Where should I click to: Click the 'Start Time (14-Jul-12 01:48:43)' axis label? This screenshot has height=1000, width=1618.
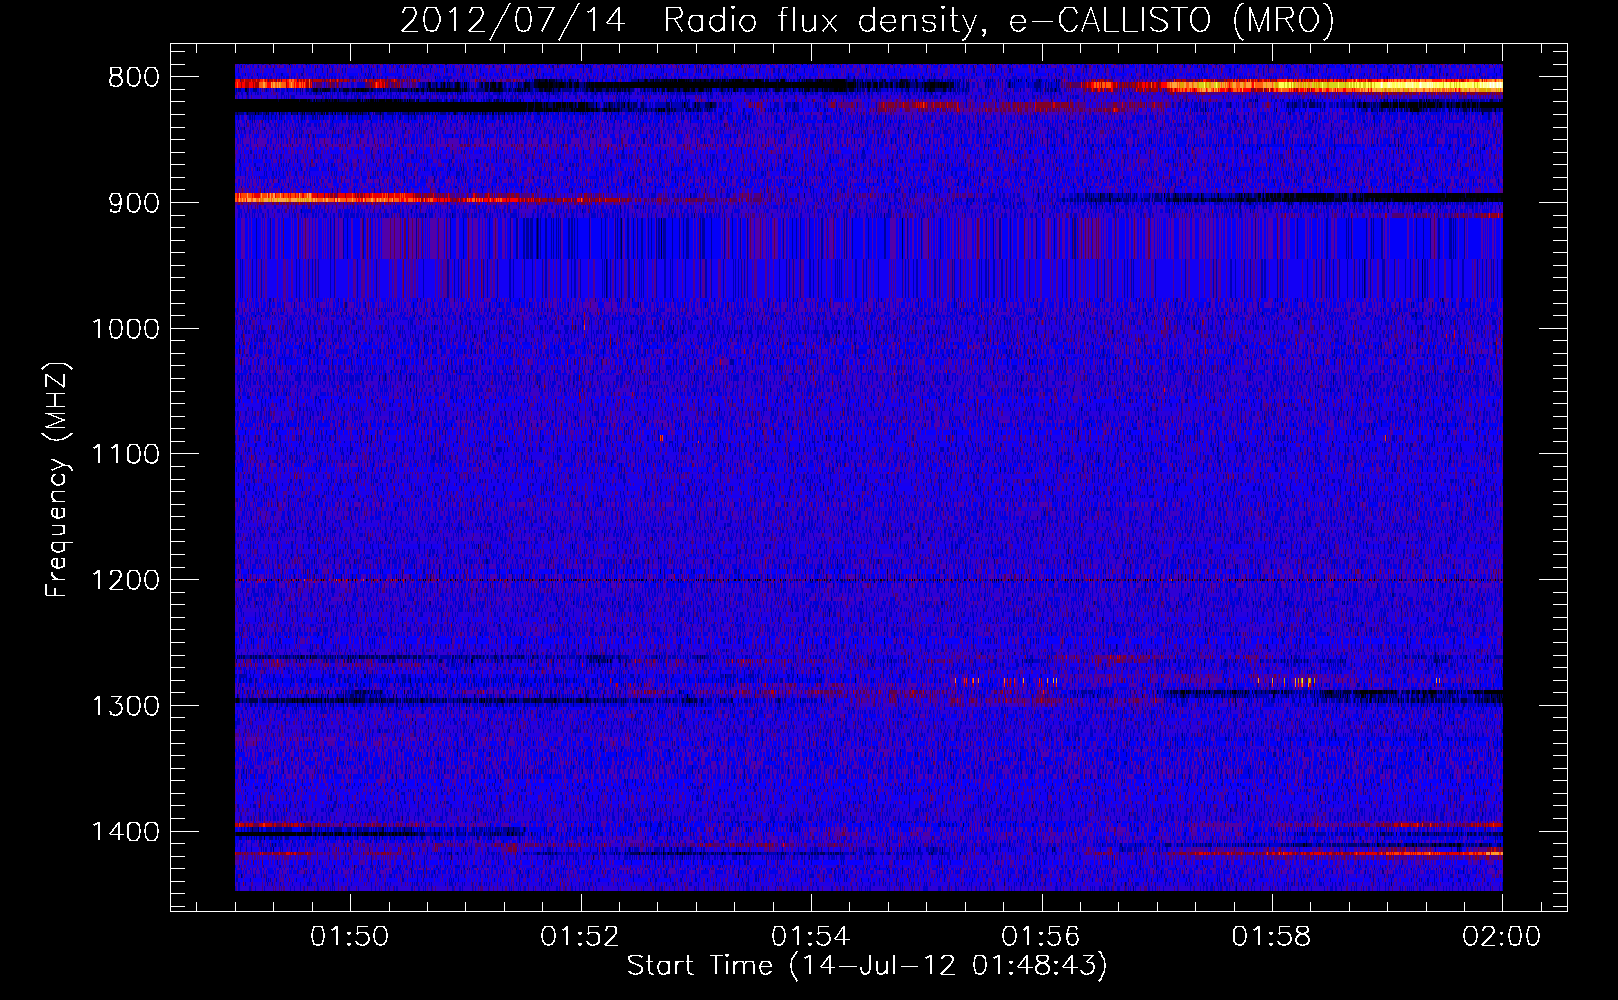click(867, 966)
